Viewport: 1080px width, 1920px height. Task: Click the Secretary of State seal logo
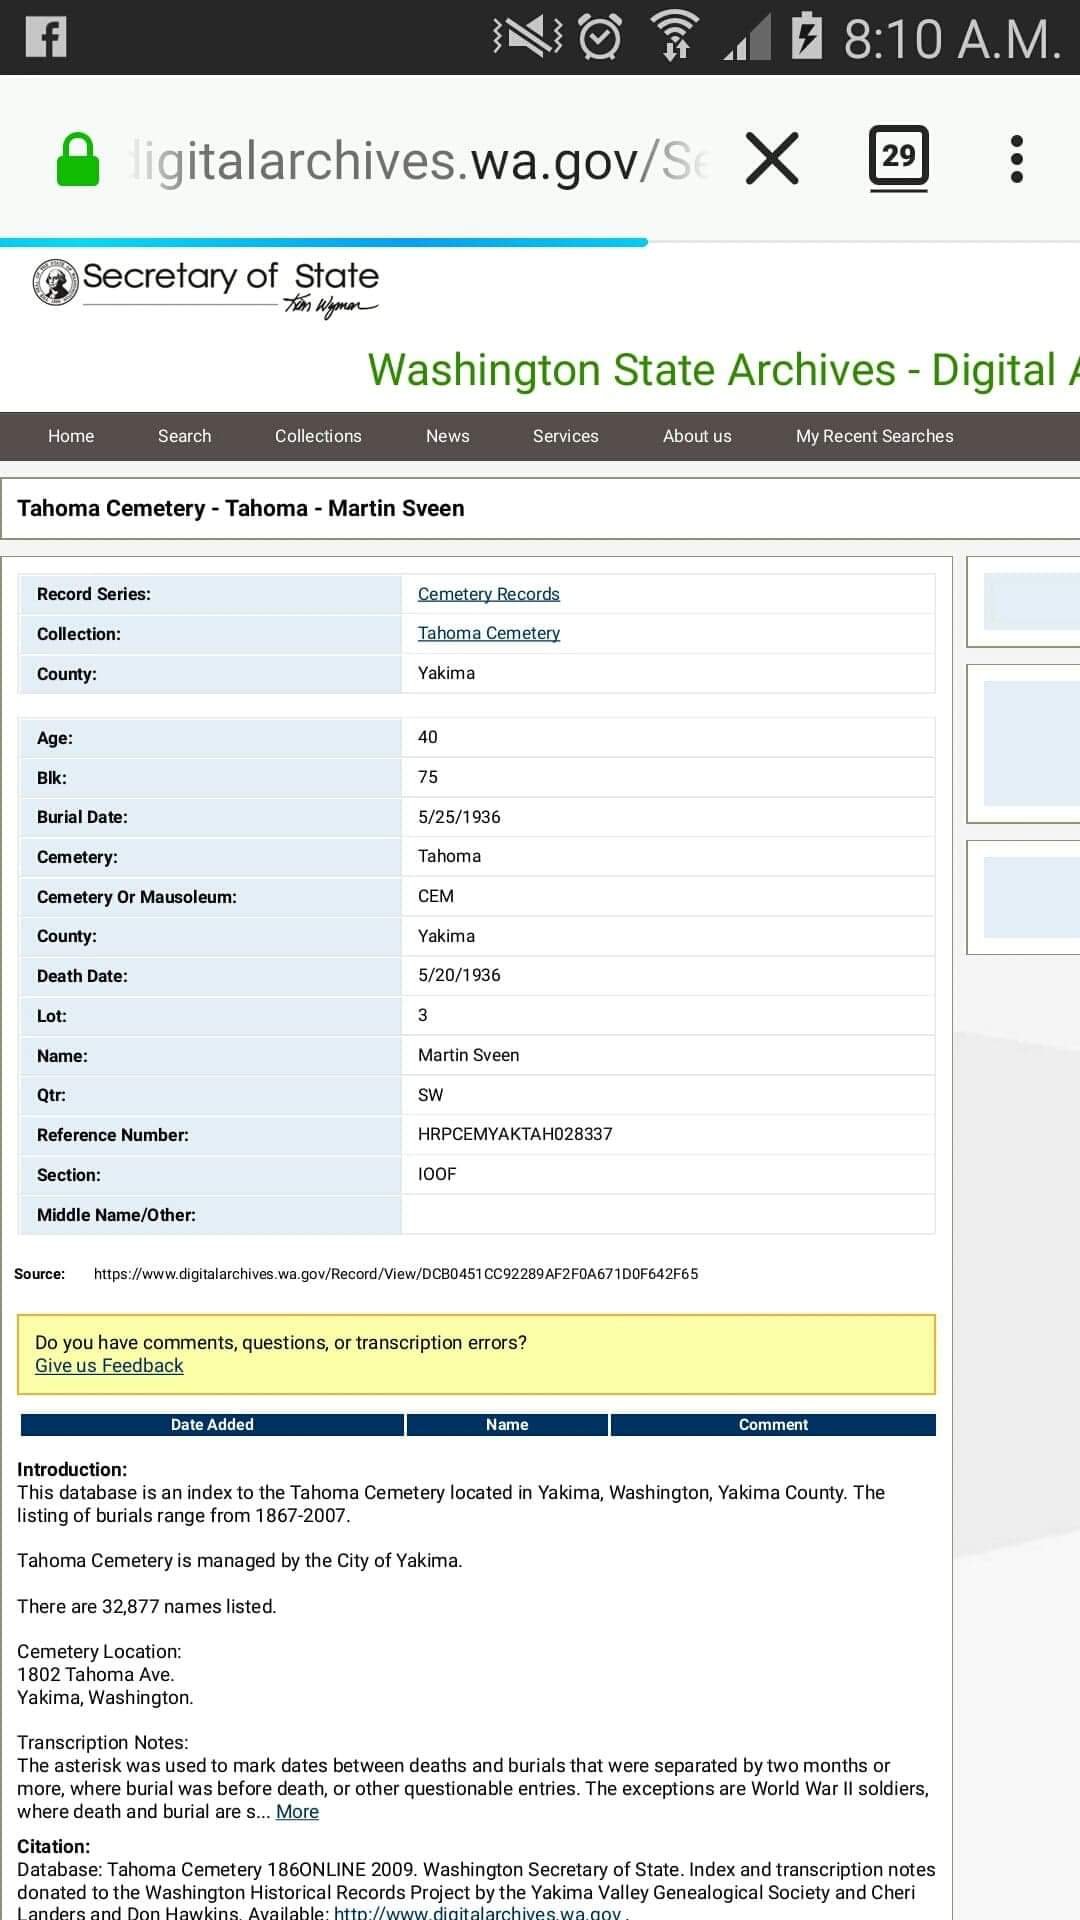click(56, 283)
